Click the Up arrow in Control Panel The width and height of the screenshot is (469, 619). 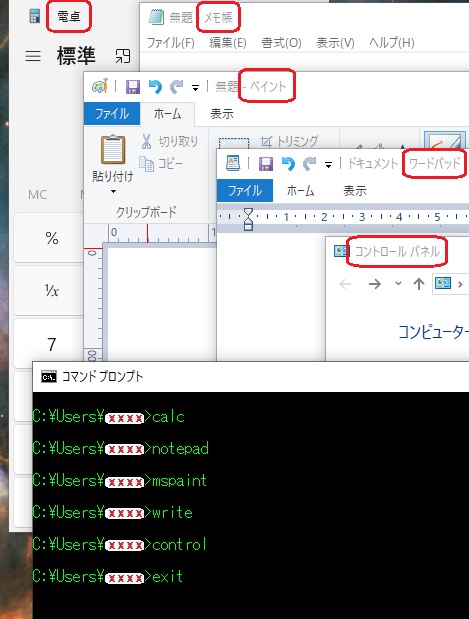pos(418,284)
